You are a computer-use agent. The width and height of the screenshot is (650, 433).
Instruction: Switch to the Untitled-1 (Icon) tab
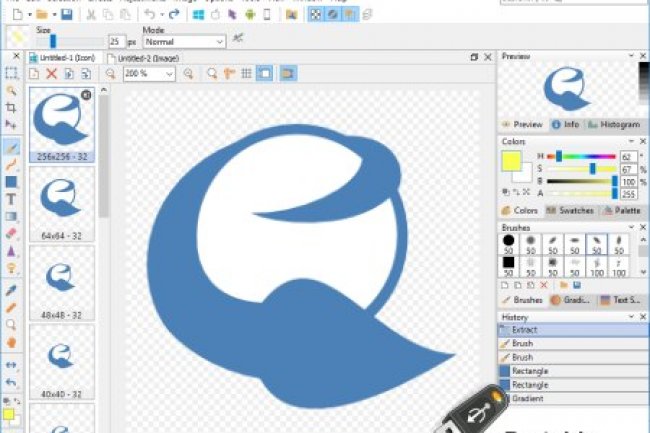coord(63,58)
